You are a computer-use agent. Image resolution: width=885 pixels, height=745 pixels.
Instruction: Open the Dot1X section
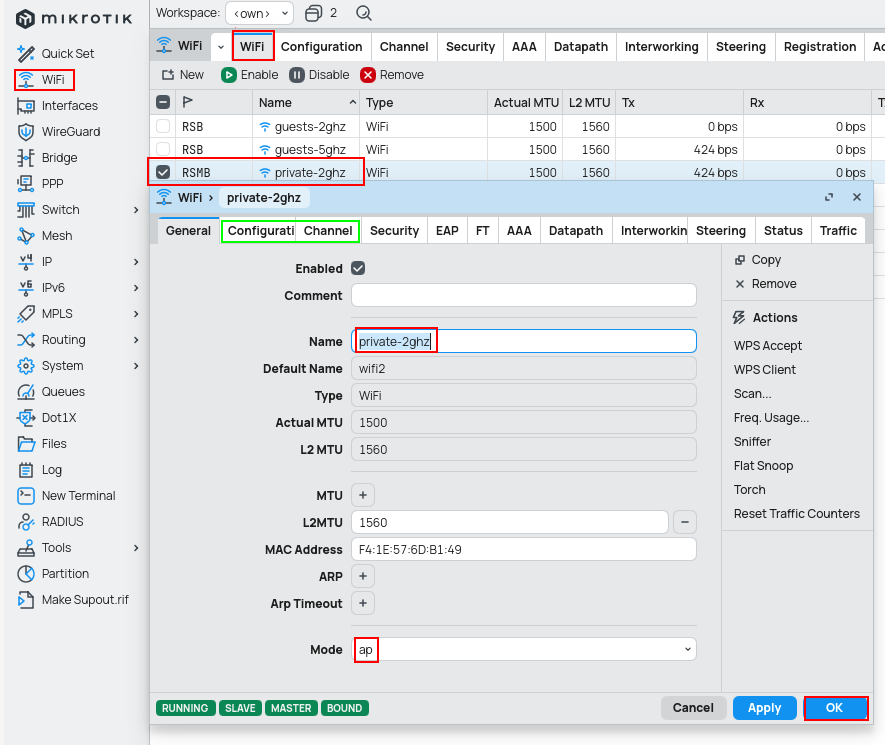click(x=47, y=418)
